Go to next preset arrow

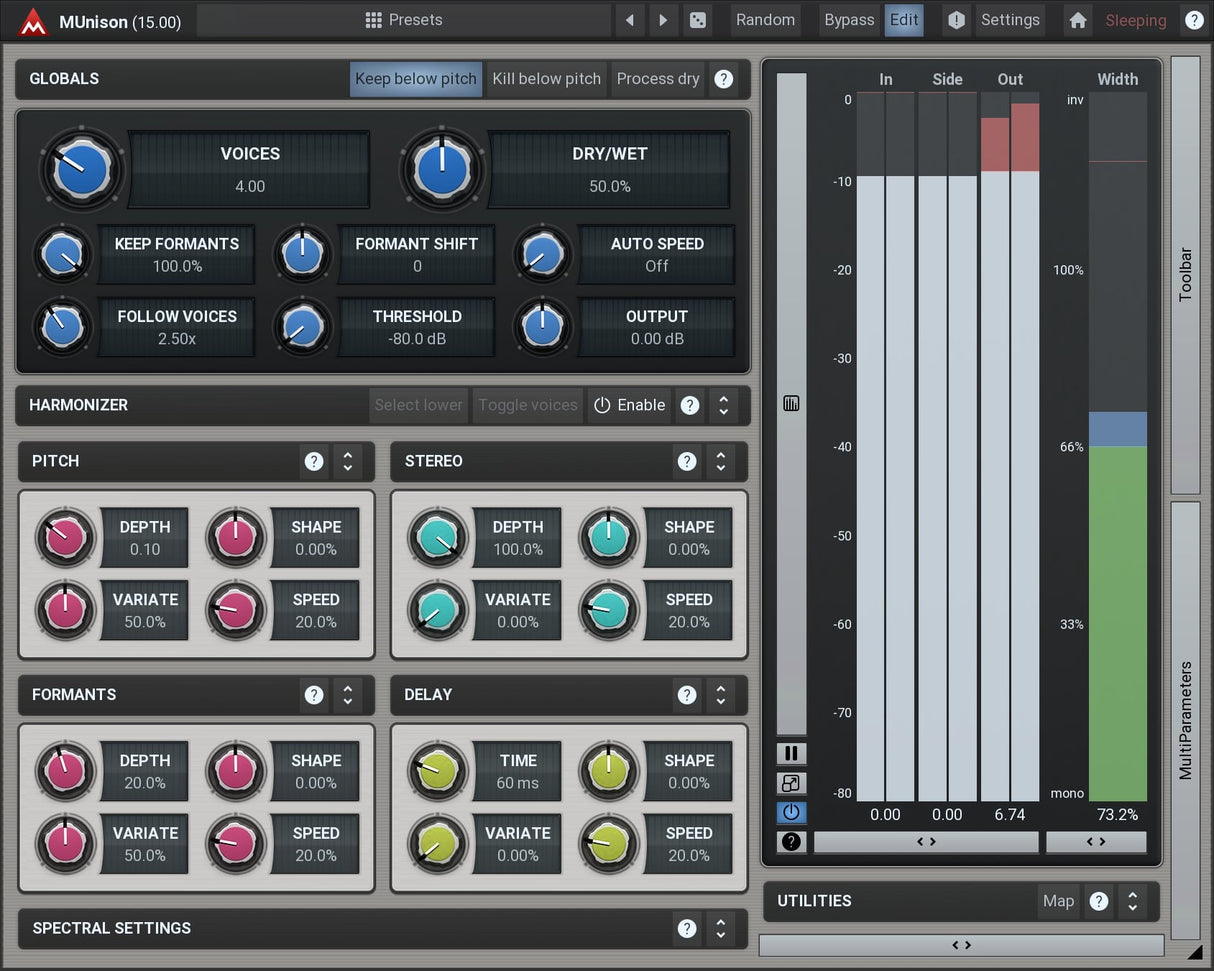[x=662, y=20]
